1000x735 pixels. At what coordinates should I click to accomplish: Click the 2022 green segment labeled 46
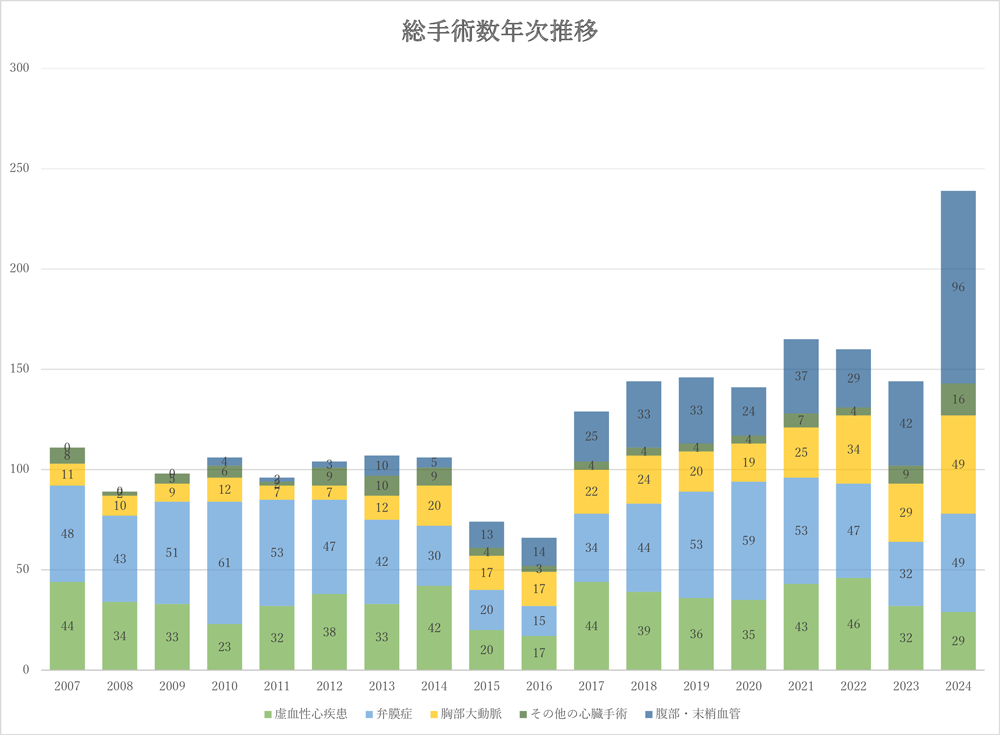click(x=853, y=623)
